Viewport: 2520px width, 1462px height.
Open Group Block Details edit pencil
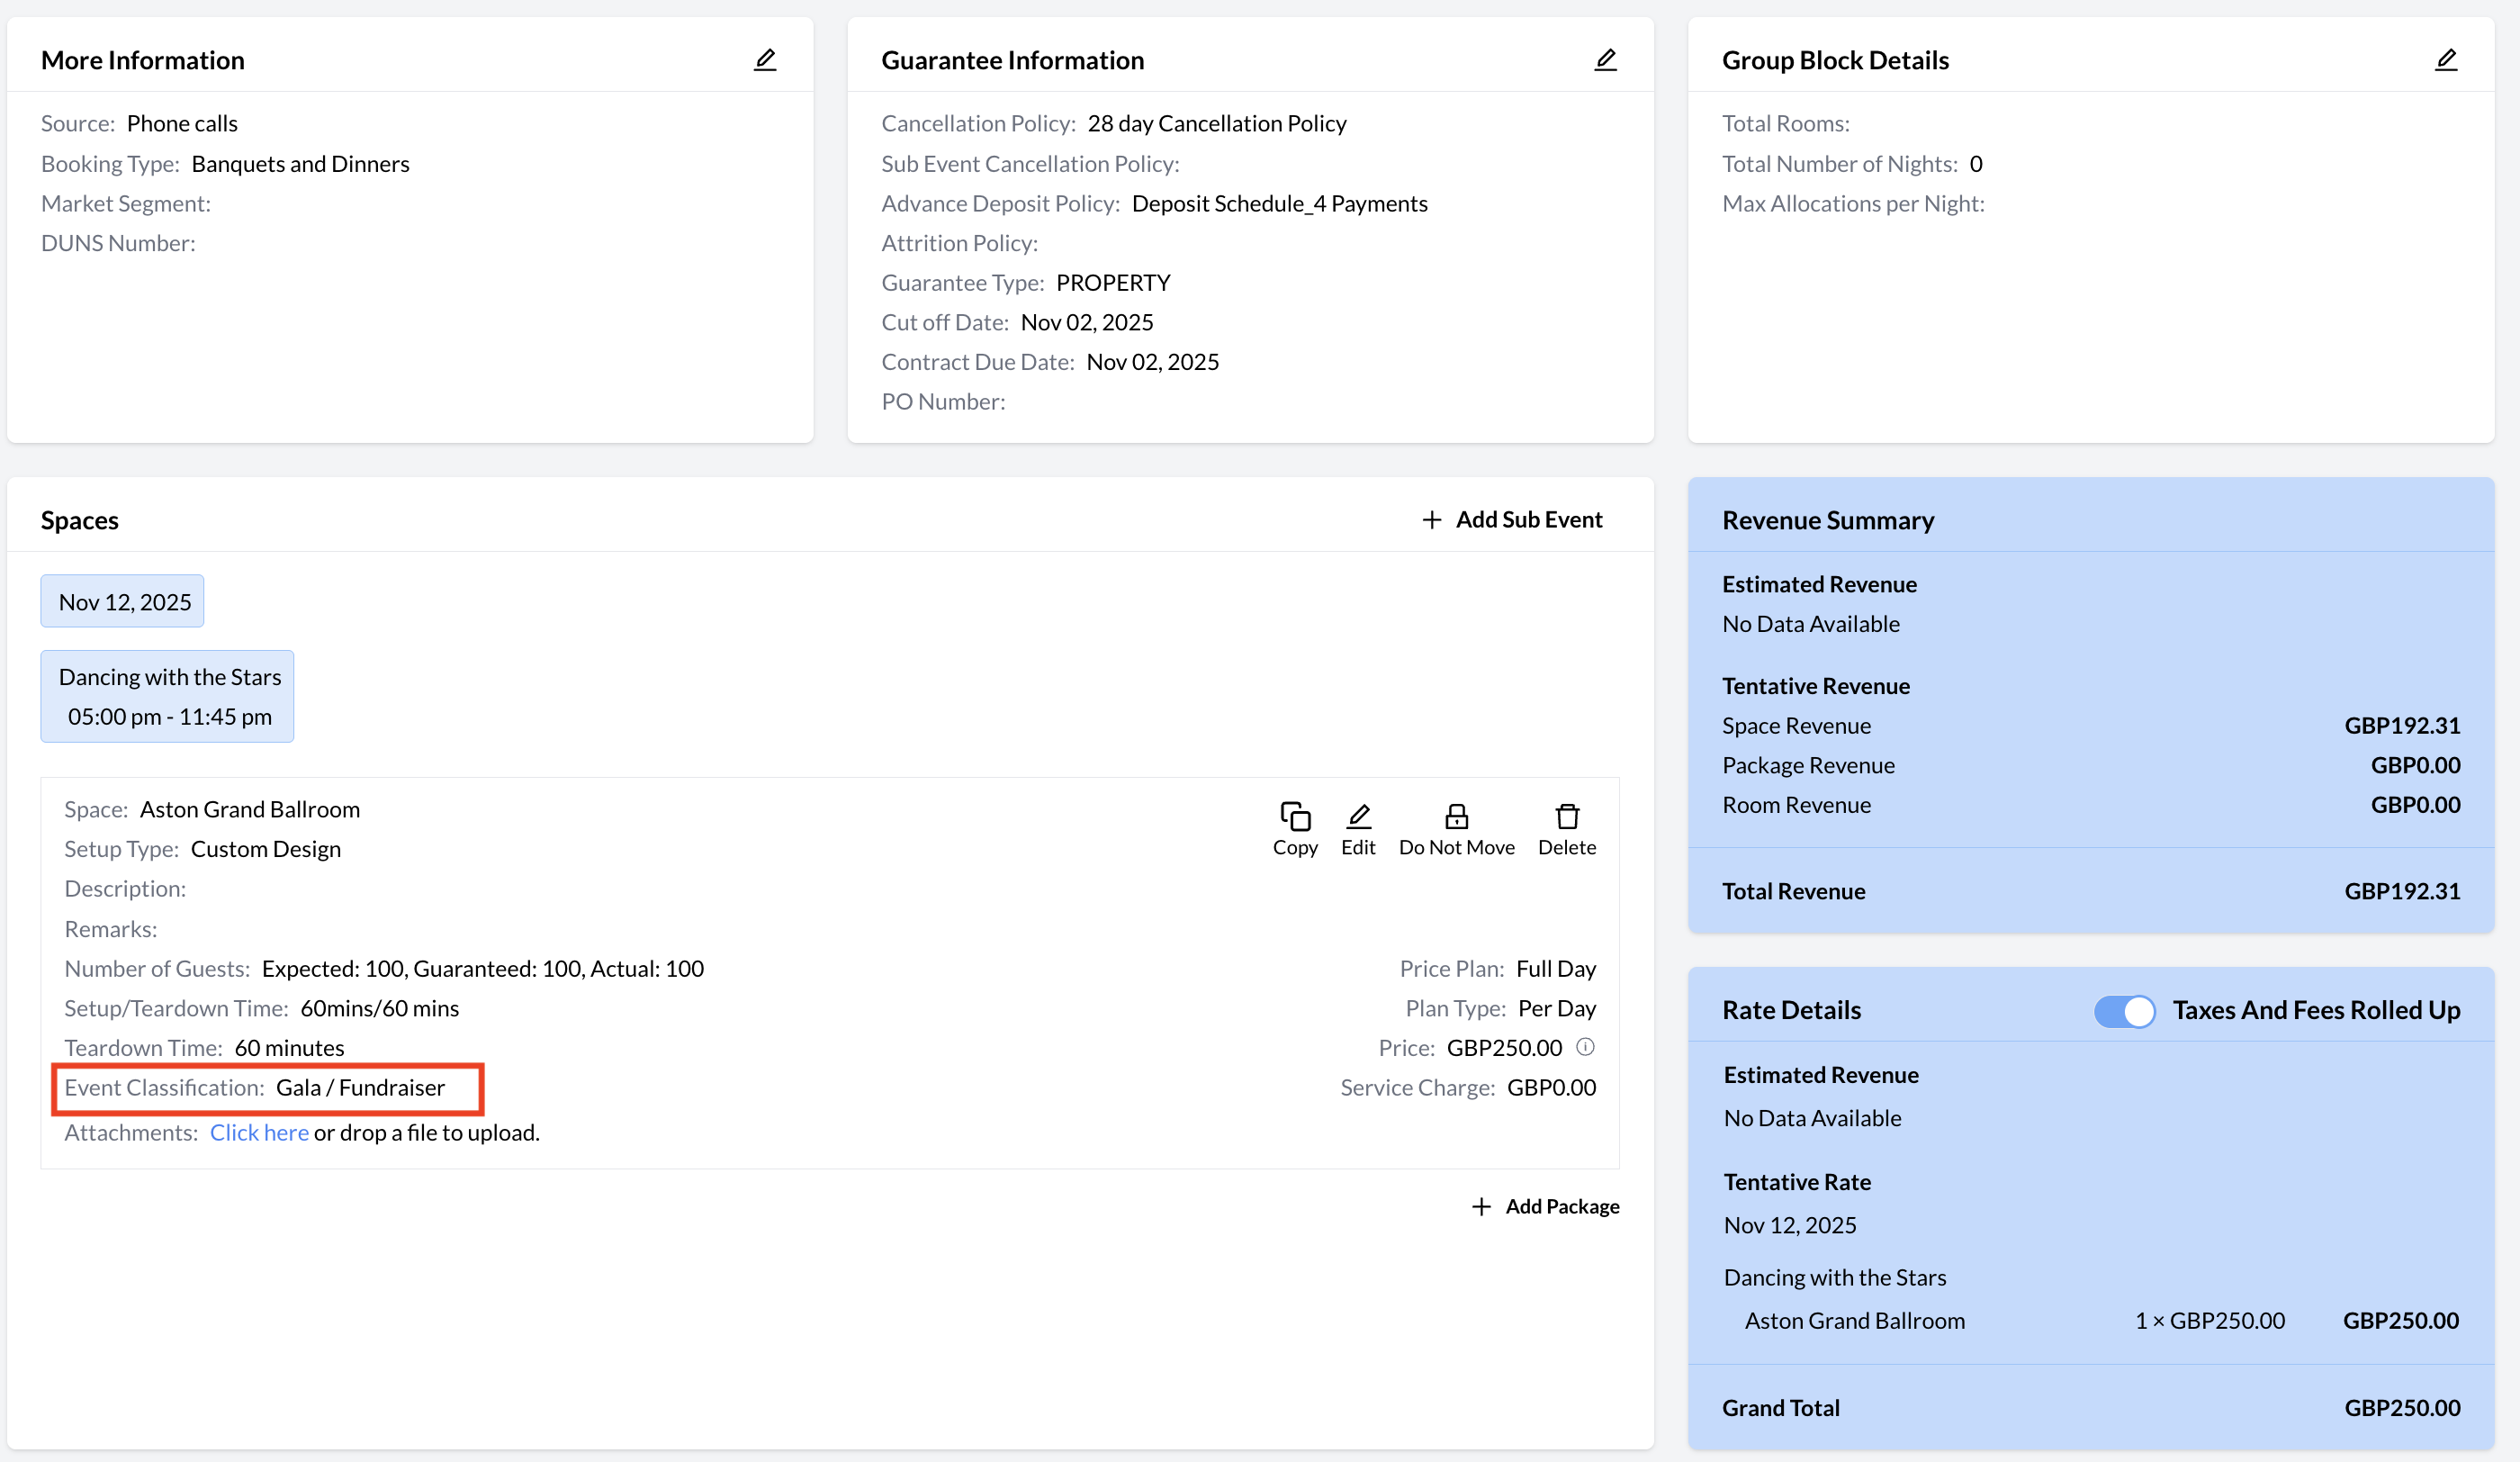[2445, 60]
